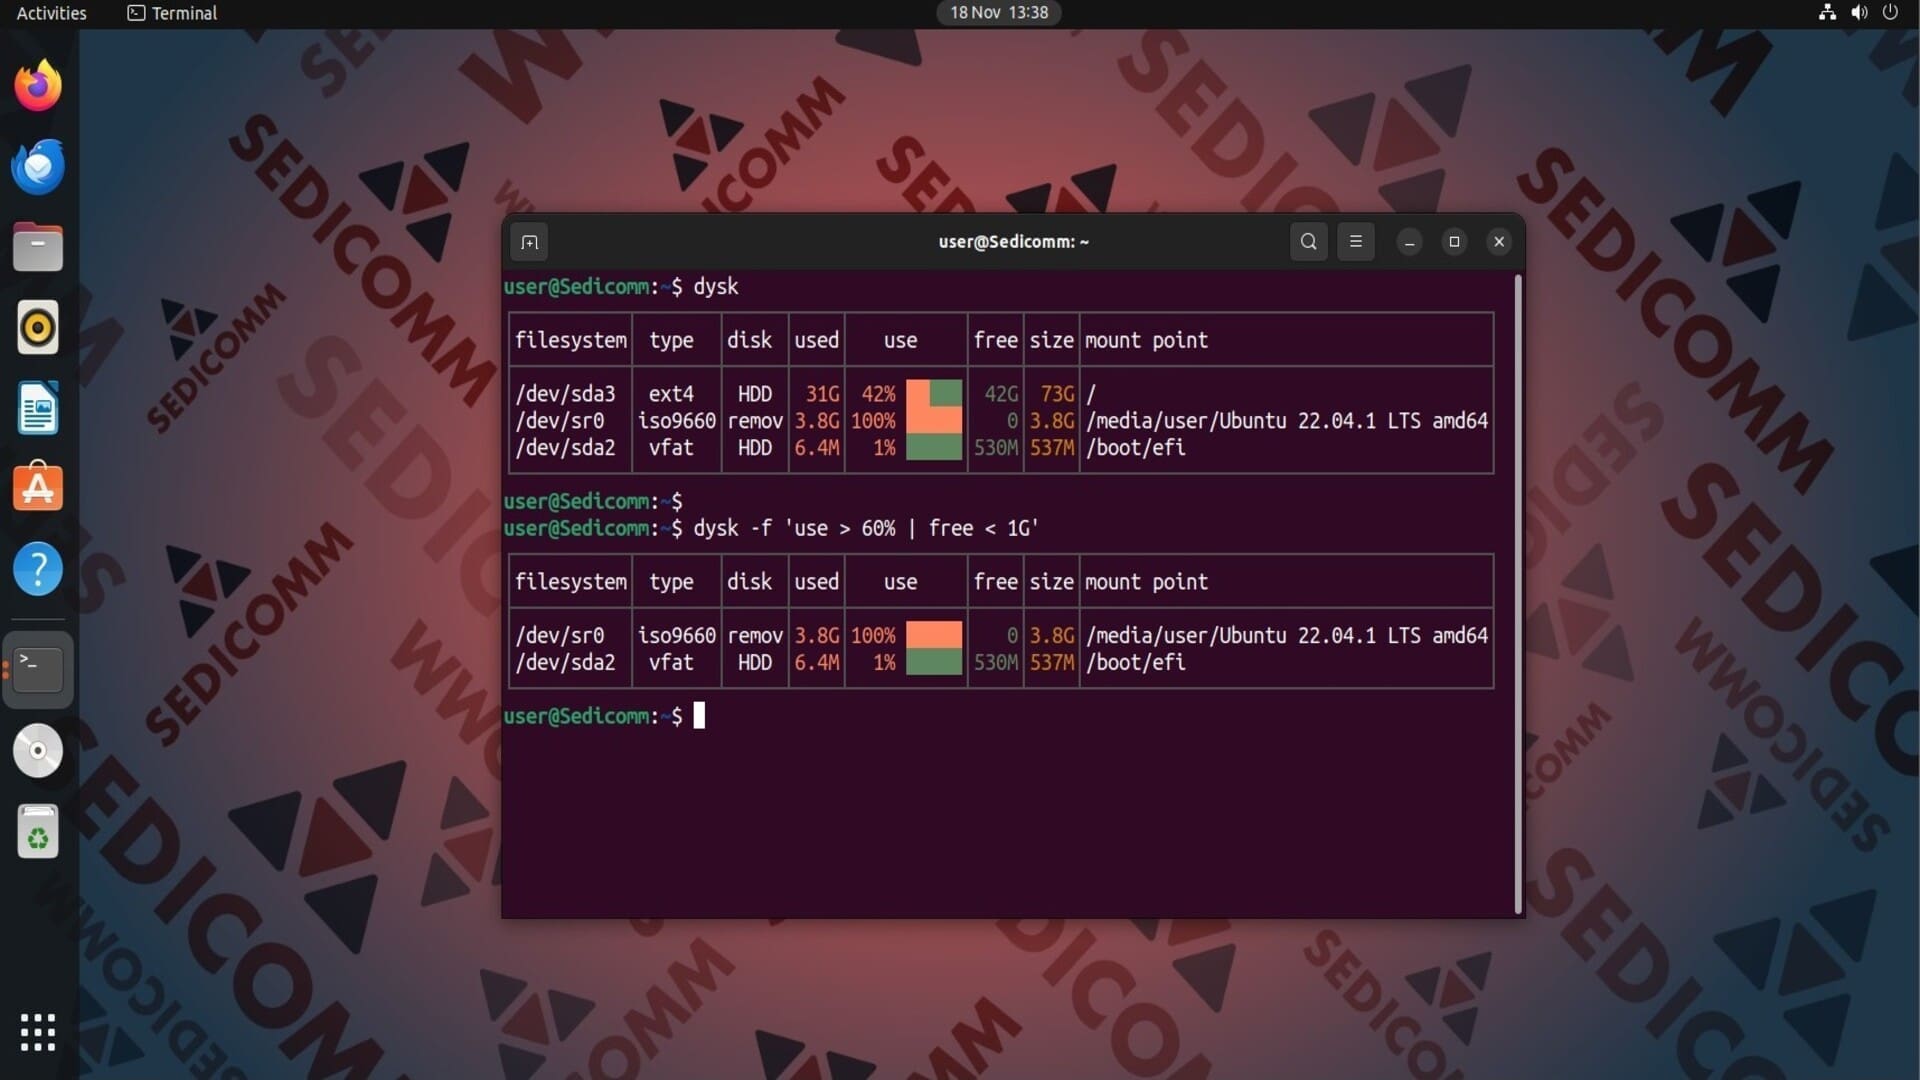Open the Files manager dock icon

[38, 247]
